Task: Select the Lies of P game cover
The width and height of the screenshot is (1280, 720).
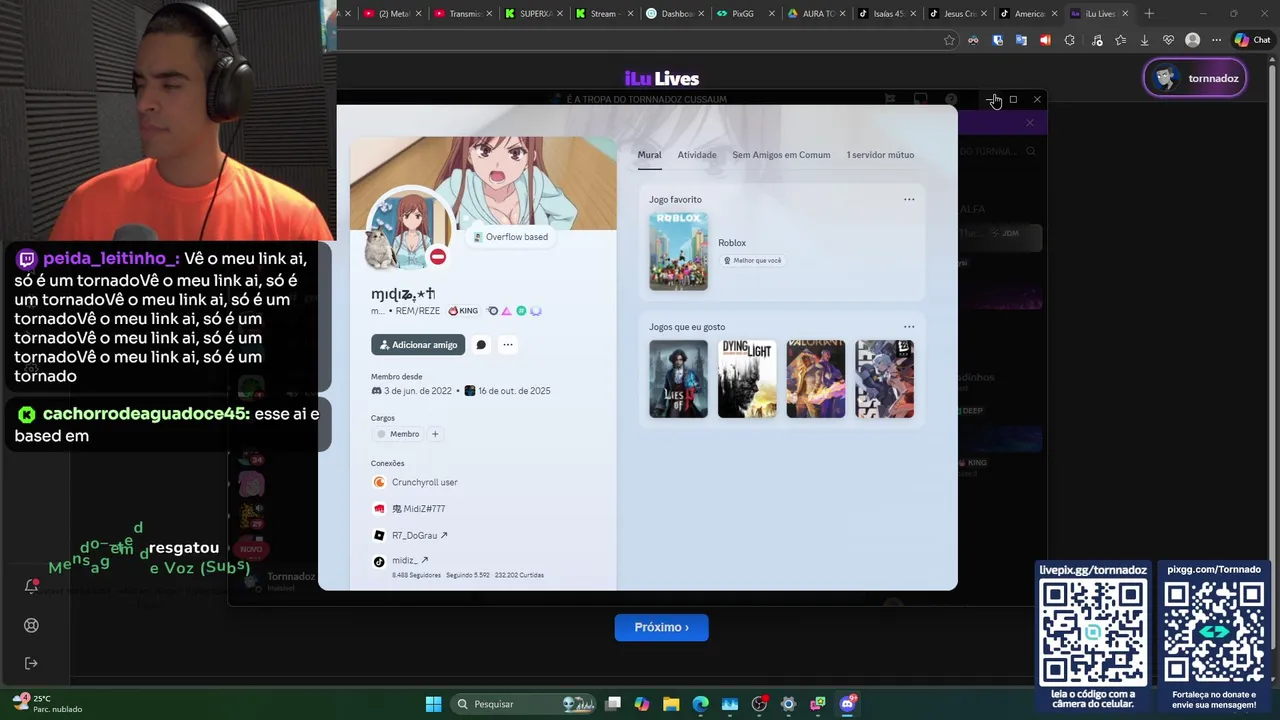Action: (678, 379)
